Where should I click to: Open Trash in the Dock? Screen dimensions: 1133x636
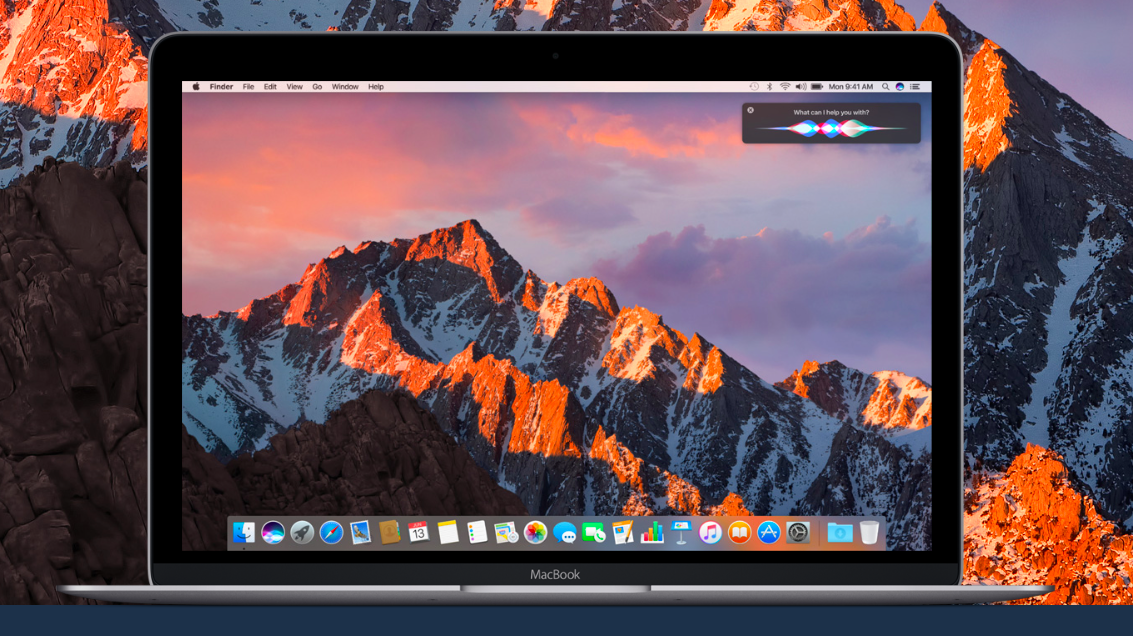pyautogui.click(x=869, y=533)
